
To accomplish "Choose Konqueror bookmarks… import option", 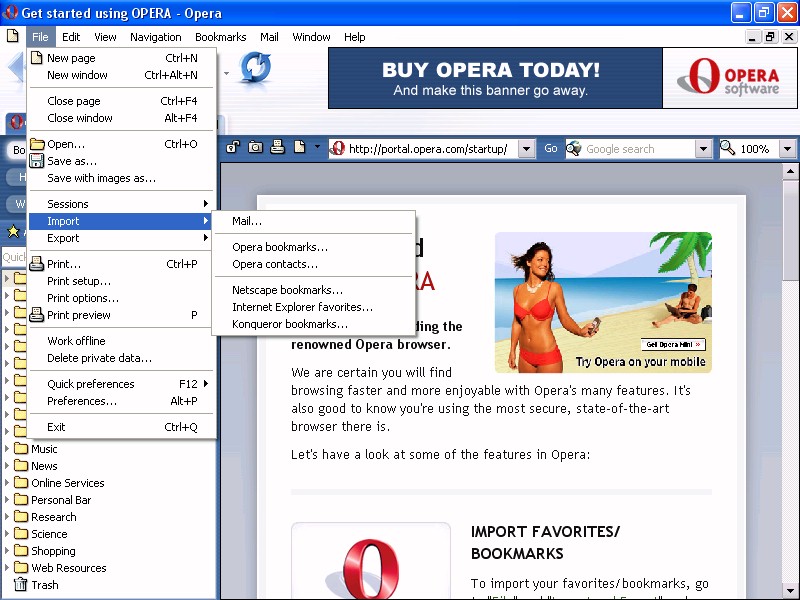I will tap(313, 324).
